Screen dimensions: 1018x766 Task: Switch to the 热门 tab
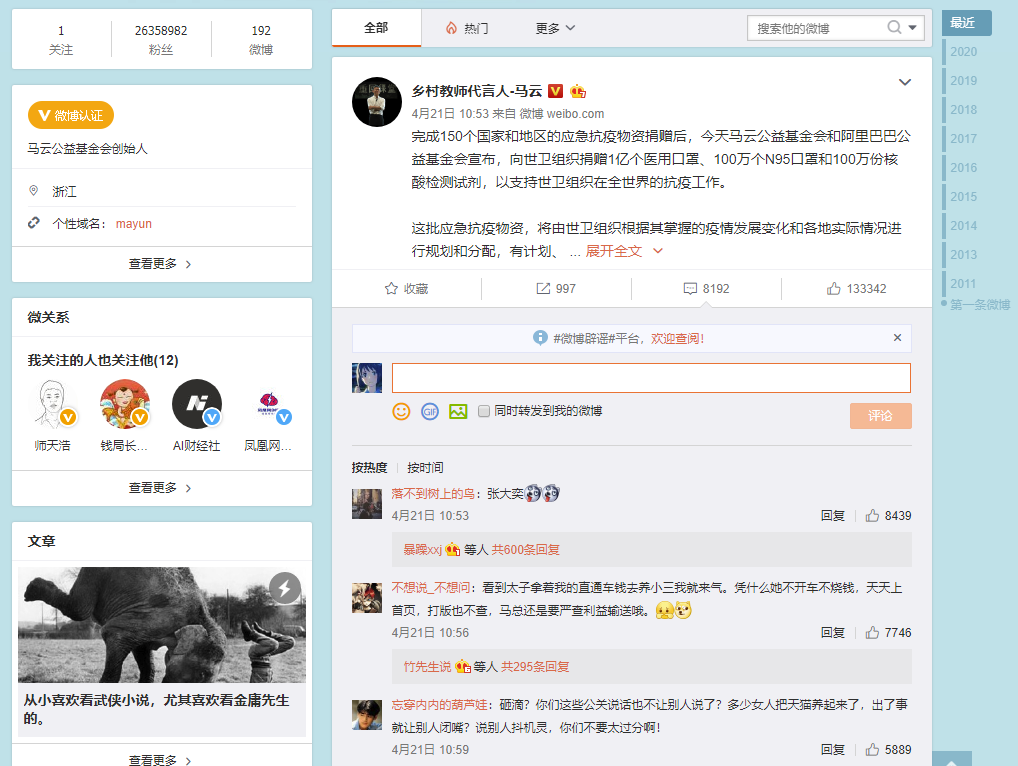[467, 28]
